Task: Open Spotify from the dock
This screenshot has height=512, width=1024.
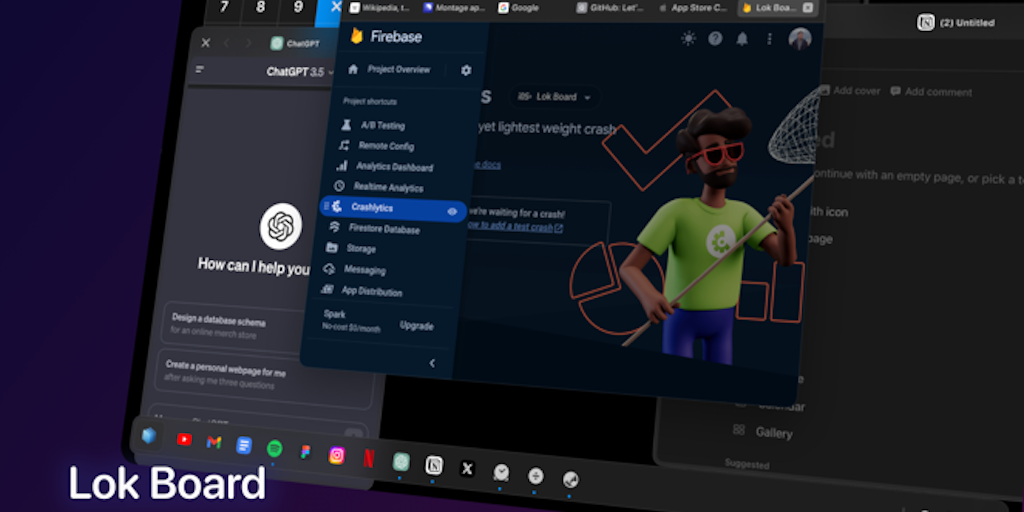Action: pos(274,449)
